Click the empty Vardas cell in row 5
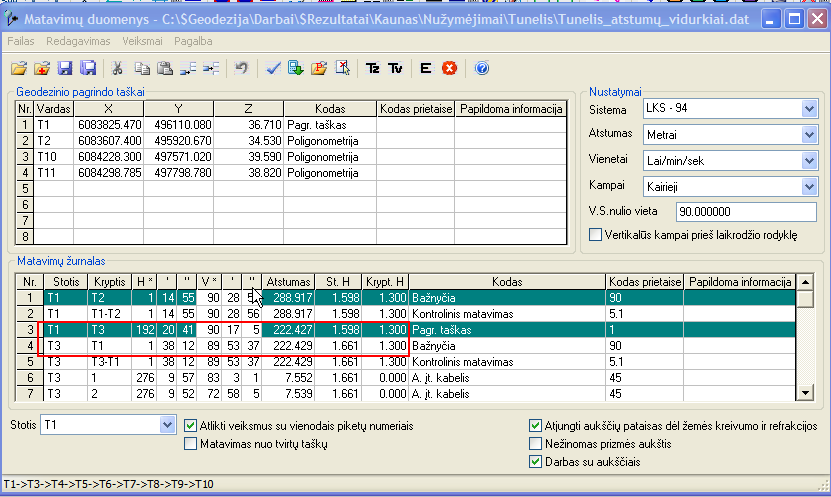831x497 pixels. point(54,189)
